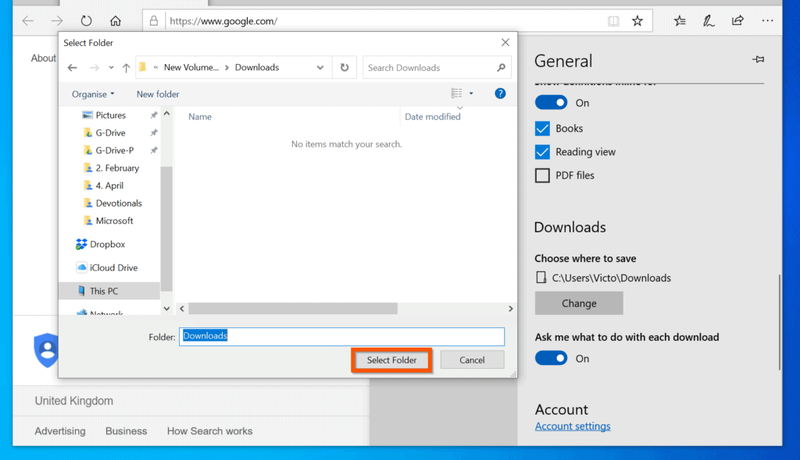Expand the view options dropdown arrow
This screenshot has width=800, height=460.
[471, 93]
